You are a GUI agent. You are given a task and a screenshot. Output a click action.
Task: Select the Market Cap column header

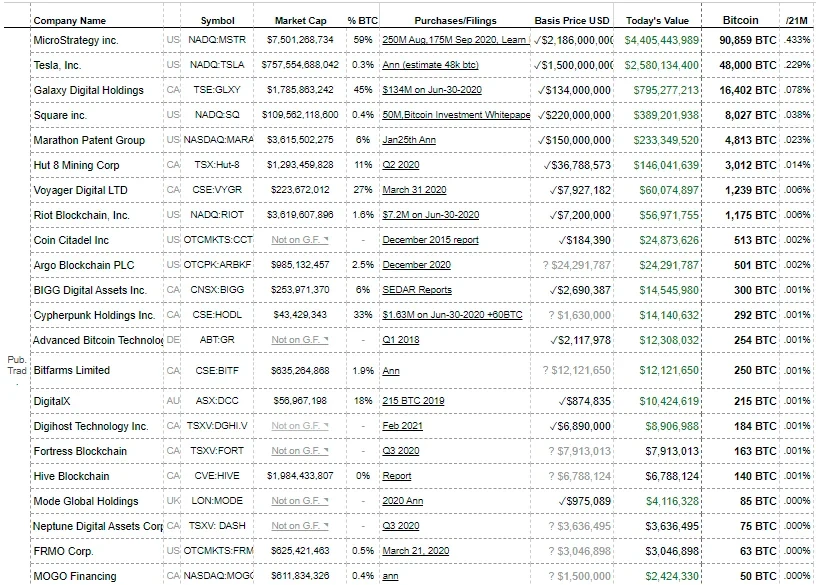tap(299, 20)
